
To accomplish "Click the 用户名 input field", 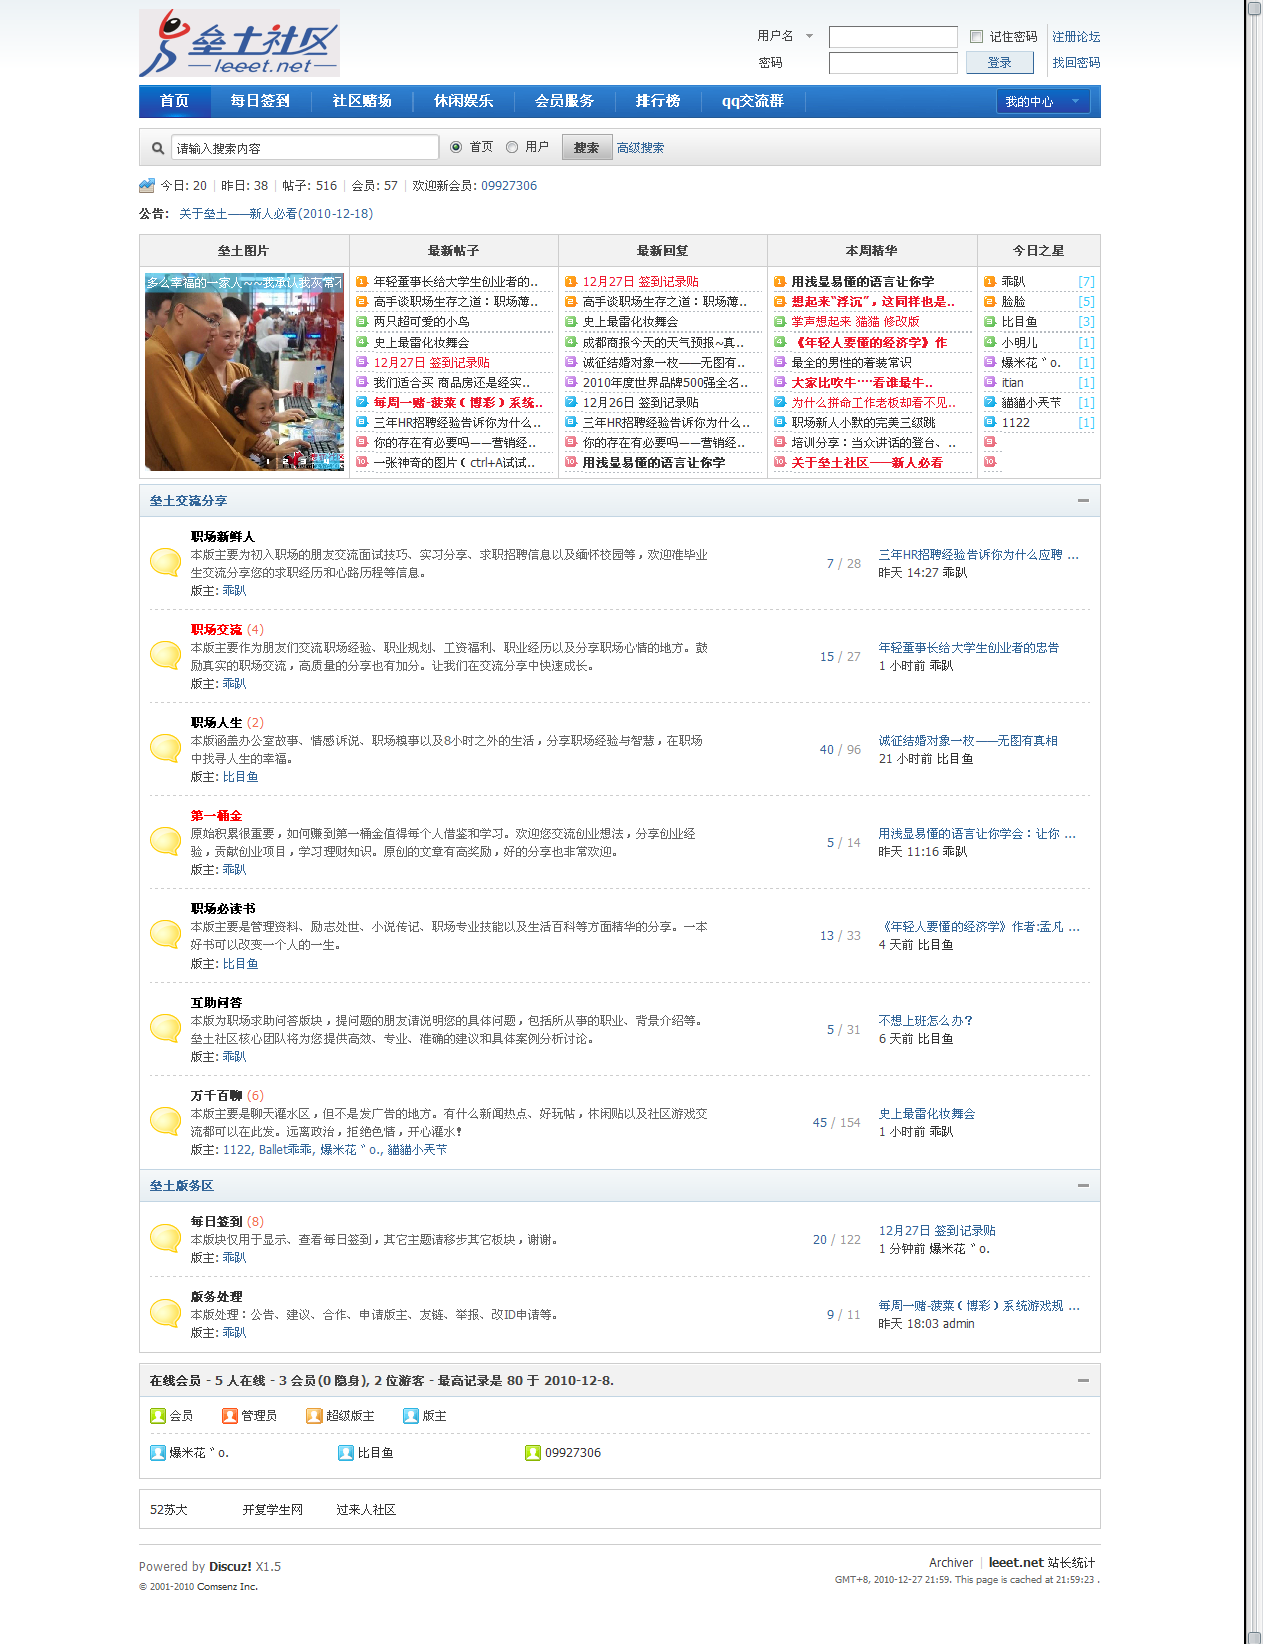I will click(893, 37).
